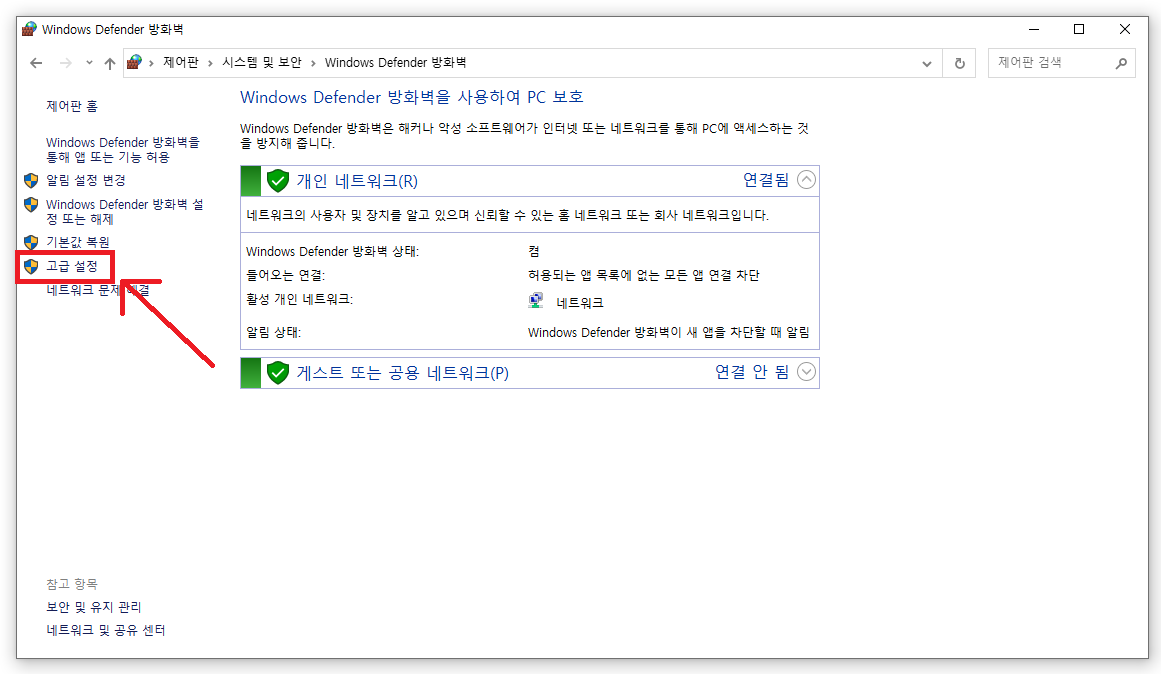Screen dimensions: 1161x674
Task: Click the forward navigation arrow
Action: point(66,63)
